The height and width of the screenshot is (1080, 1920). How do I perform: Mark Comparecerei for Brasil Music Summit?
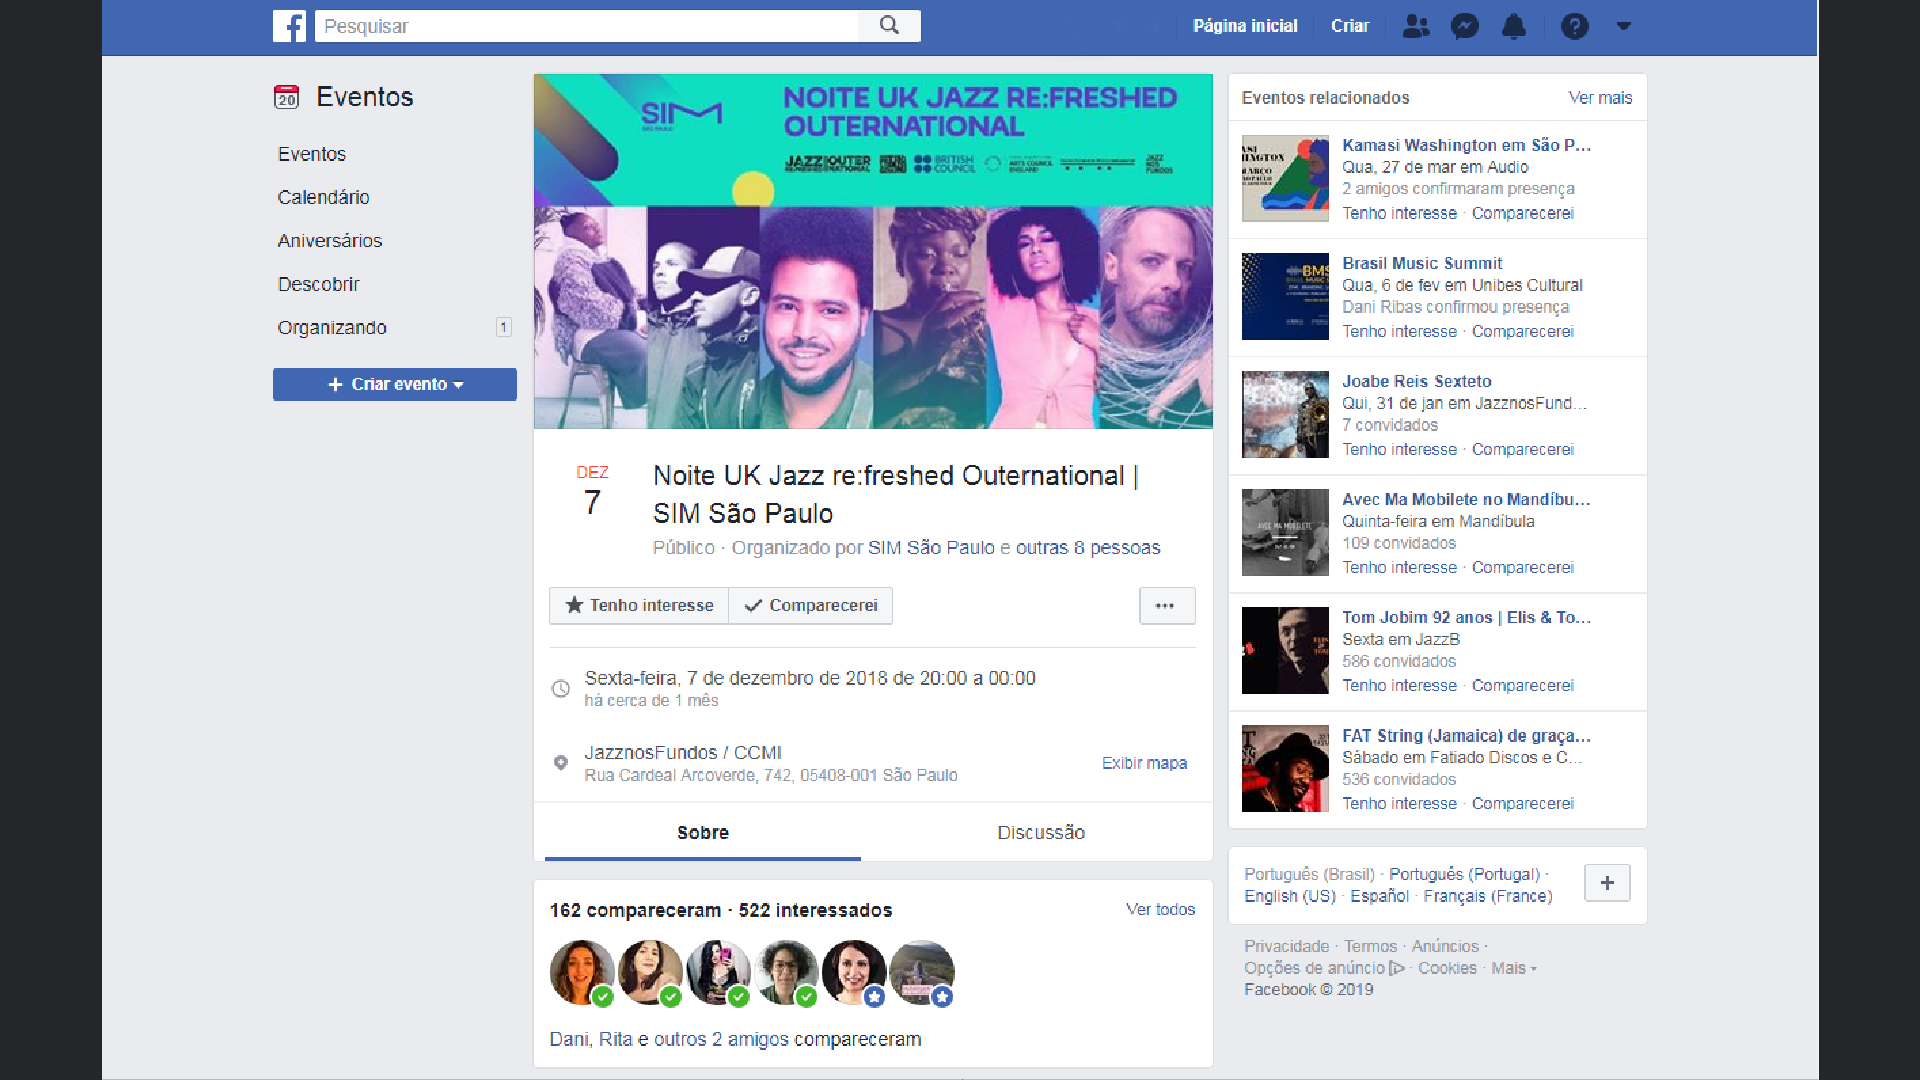point(1522,332)
